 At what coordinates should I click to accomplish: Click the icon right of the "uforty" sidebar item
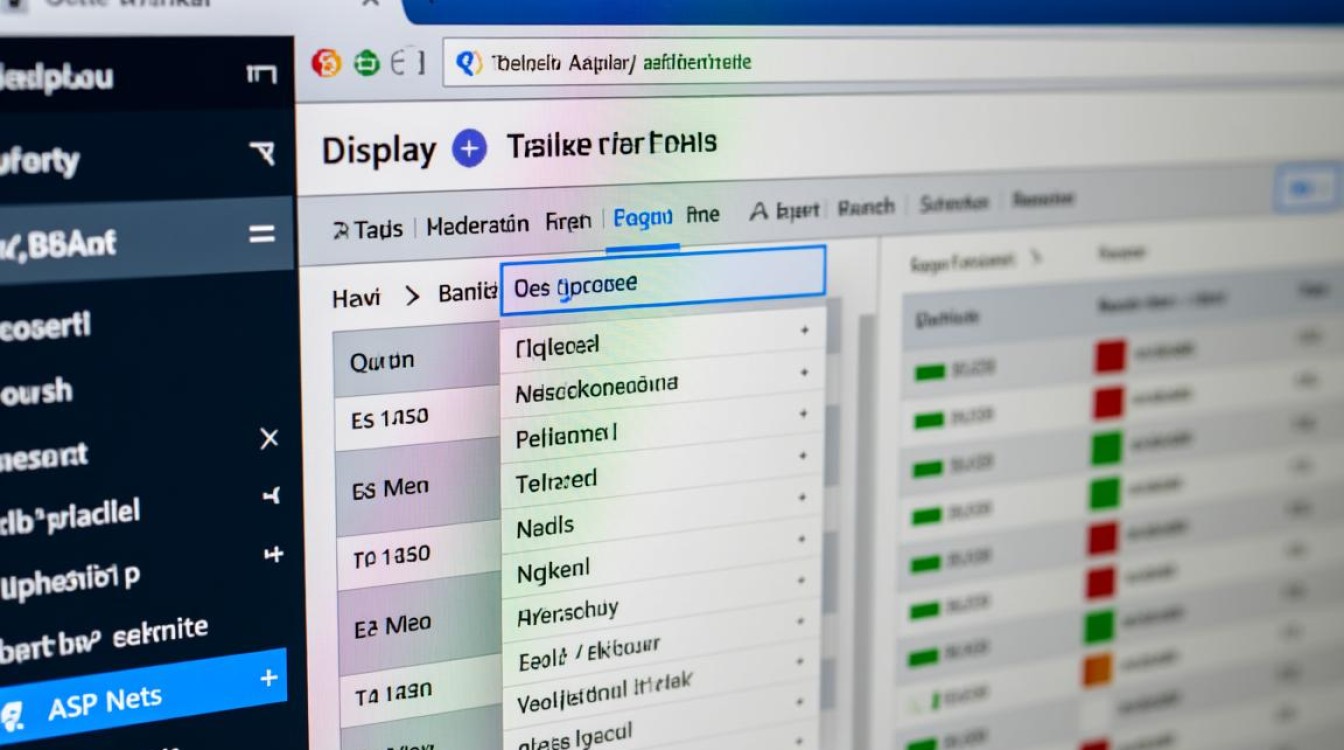[261, 153]
